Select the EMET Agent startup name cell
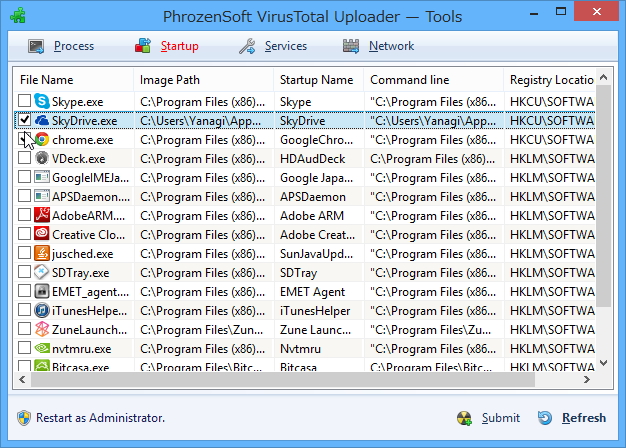The image size is (626, 448). click(319, 292)
